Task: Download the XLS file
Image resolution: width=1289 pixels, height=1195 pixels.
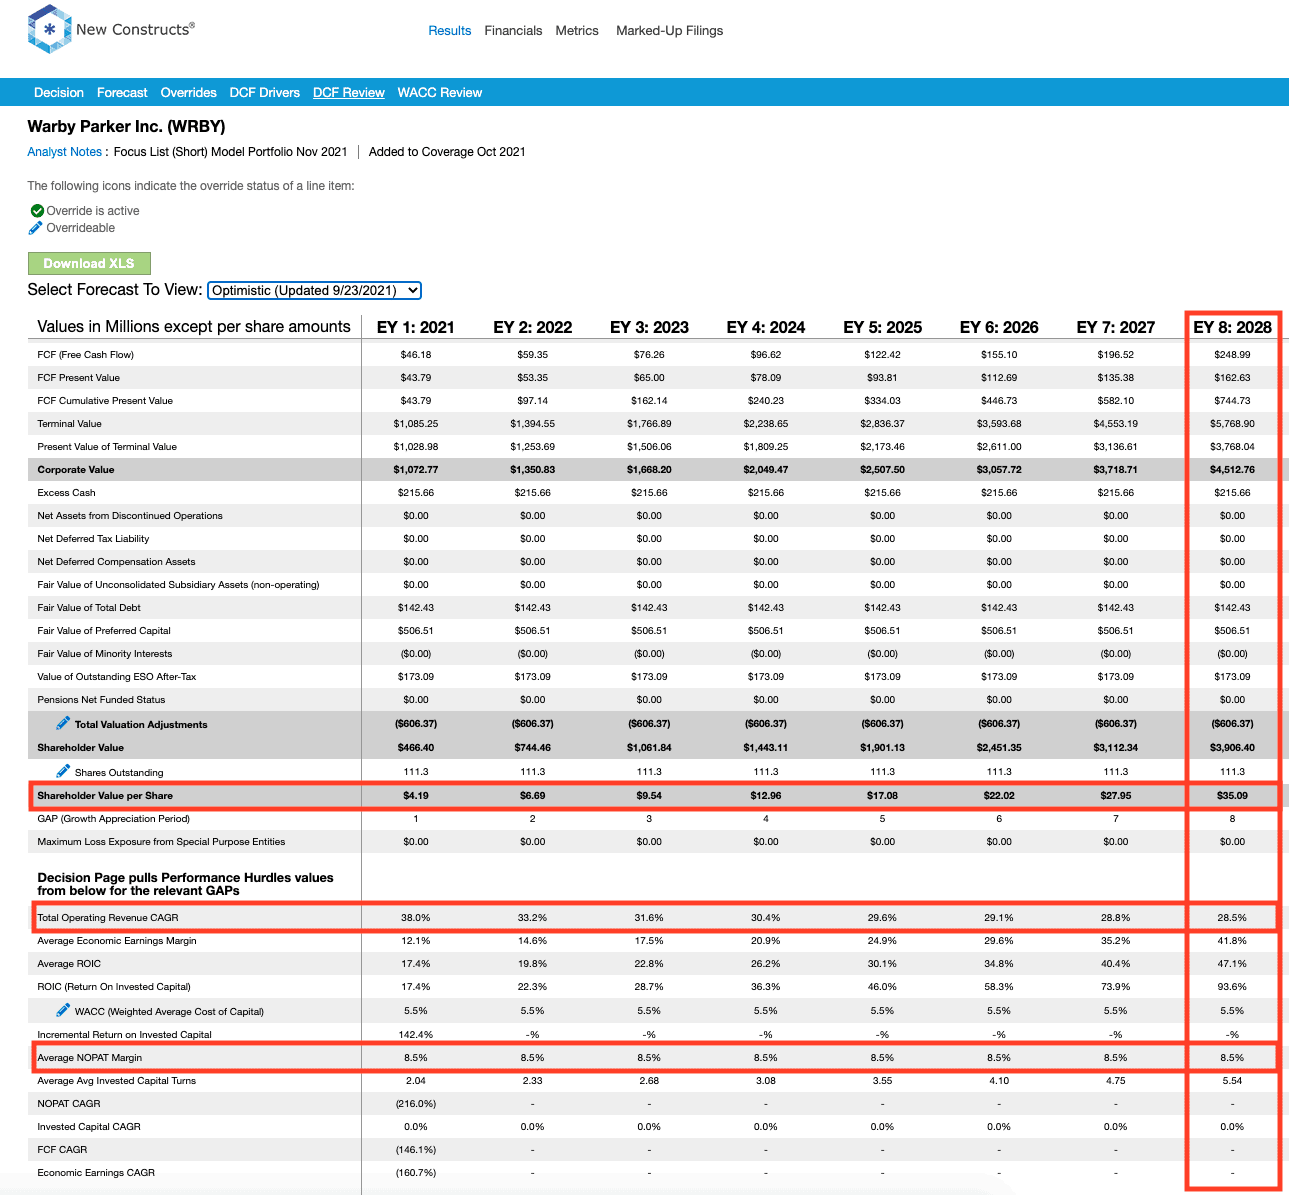Action: (89, 263)
